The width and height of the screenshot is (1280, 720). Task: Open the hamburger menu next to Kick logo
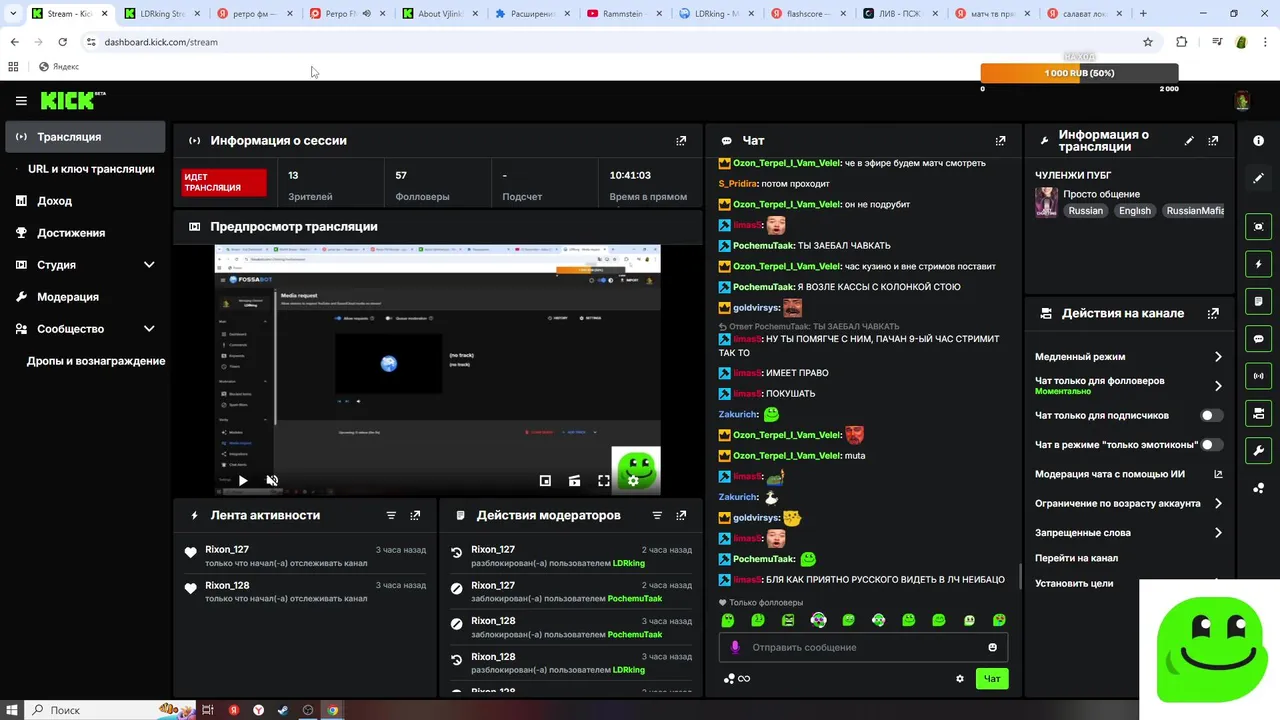21,101
